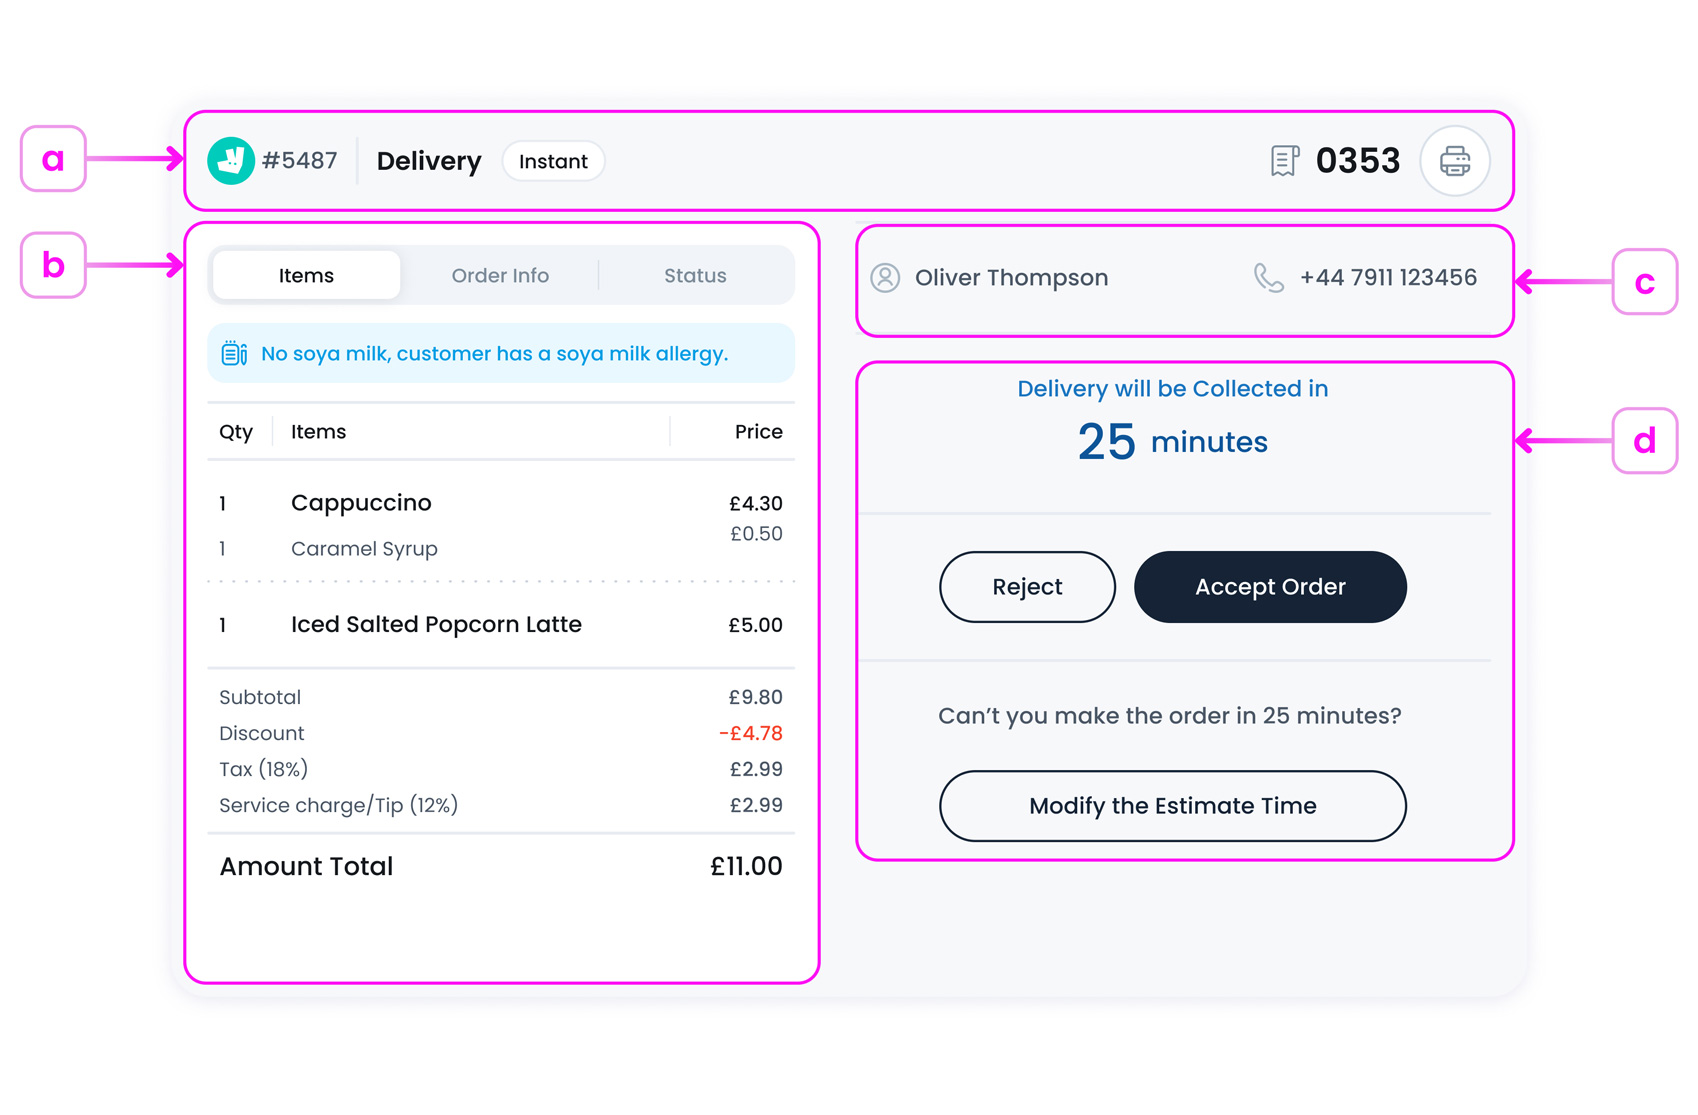Switch to the Order Info tab
Image resolution: width=1698 pixels, height=1115 pixels.
click(500, 275)
